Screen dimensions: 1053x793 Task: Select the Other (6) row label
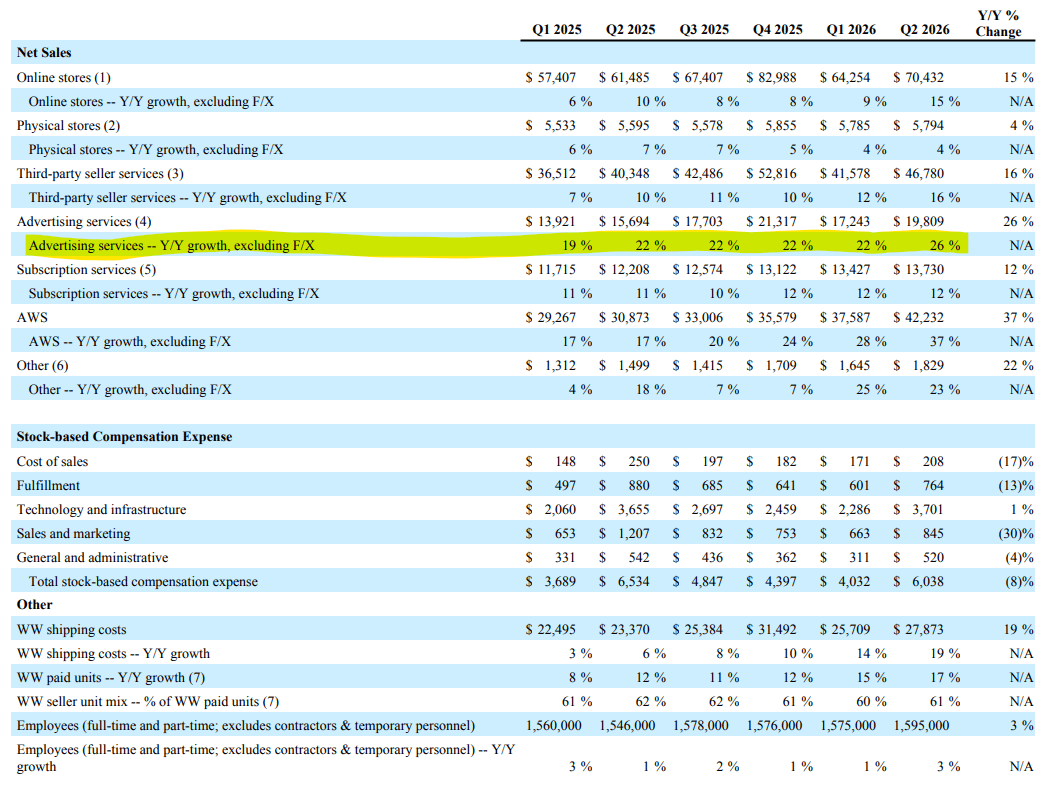tap(42, 365)
